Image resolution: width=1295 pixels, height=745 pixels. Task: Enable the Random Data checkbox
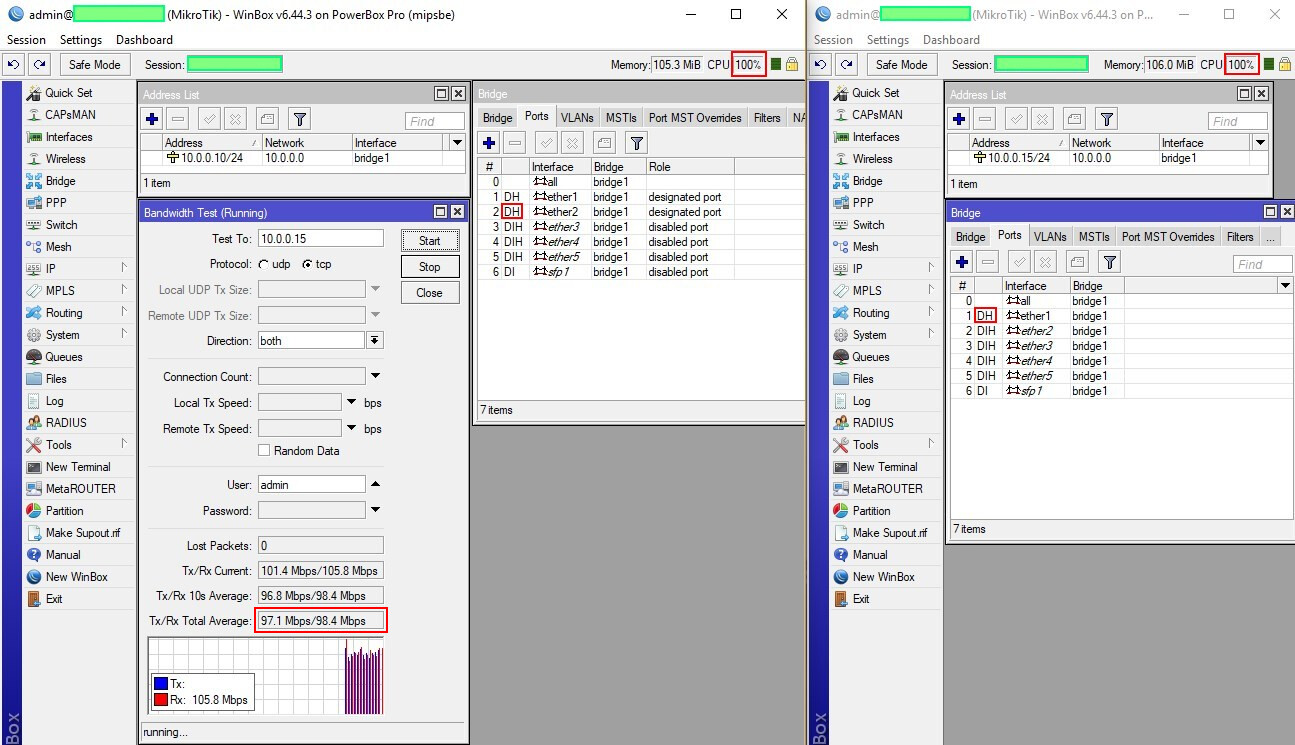click(x=264, y=451)
